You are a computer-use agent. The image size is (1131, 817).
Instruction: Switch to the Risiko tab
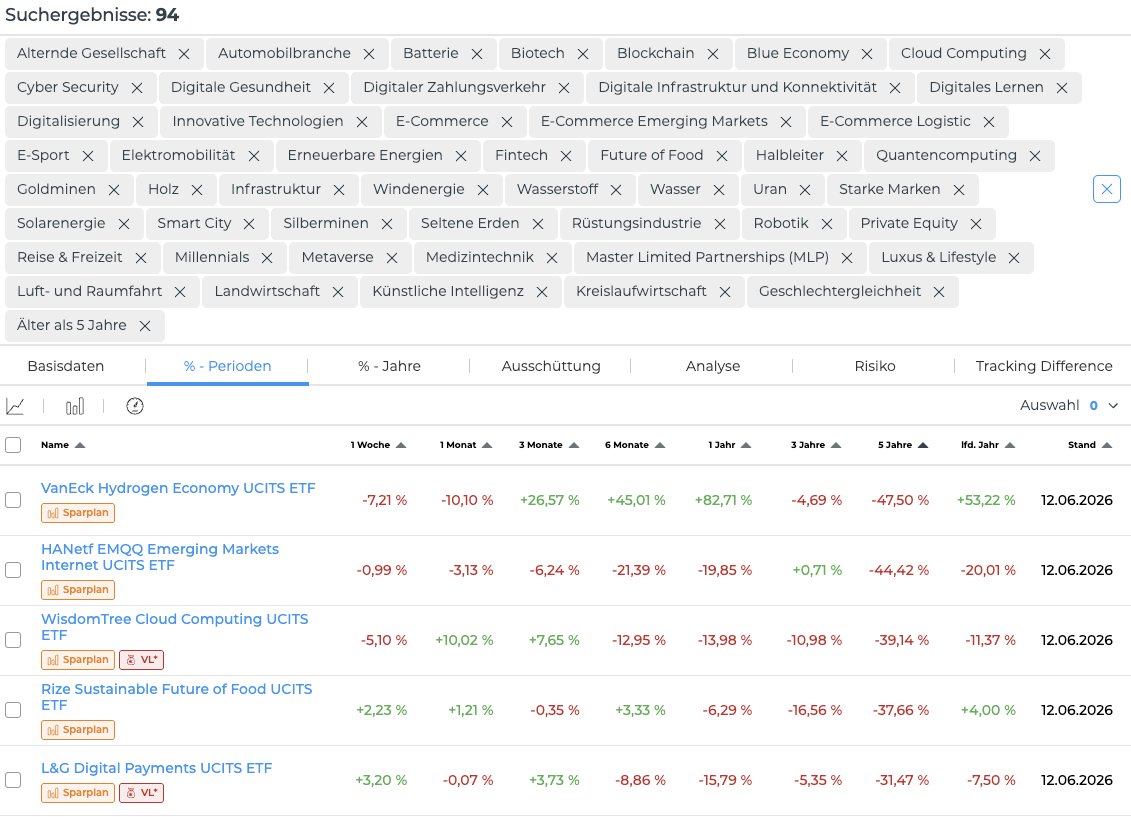(875, 366)
